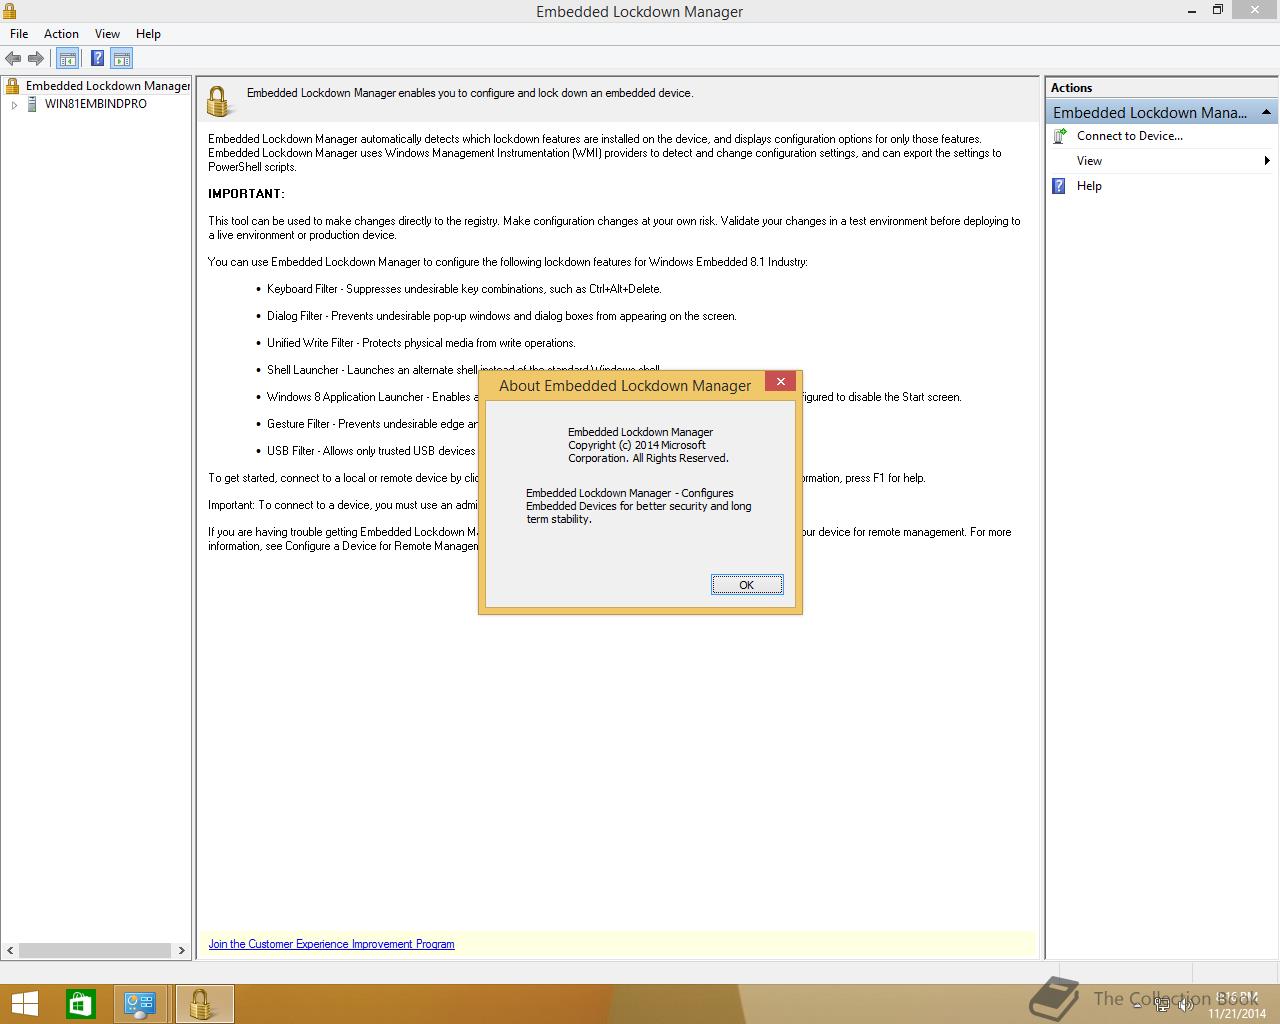Click the server icon beside WIN81EMBINDPRO
Screen dimensions: 1280x1024
pyautogui.click(x=32, y=104)
